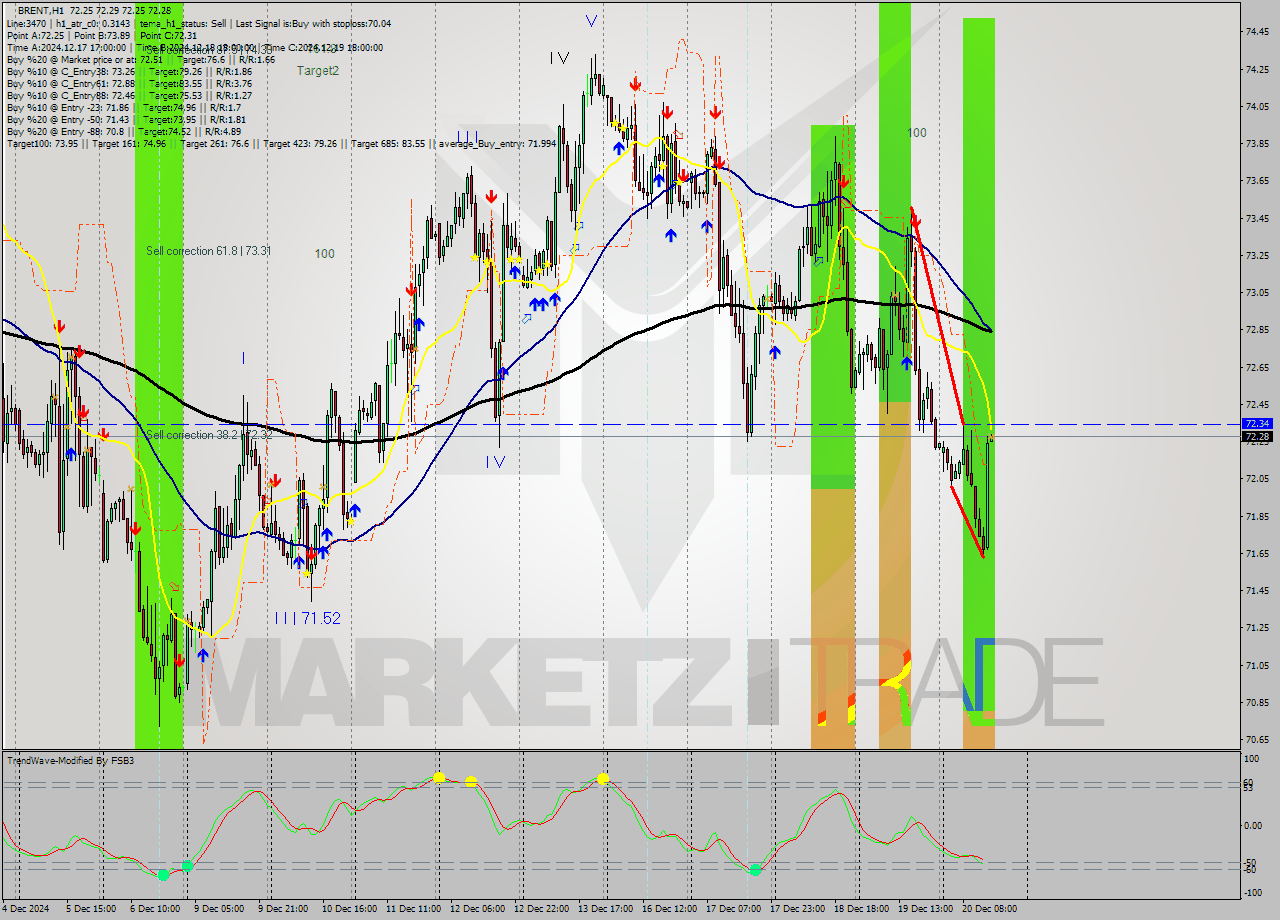Click the blue 'V' wave label at top
Viewport: 1280px width, 920px height.
[x=592, y=20]
